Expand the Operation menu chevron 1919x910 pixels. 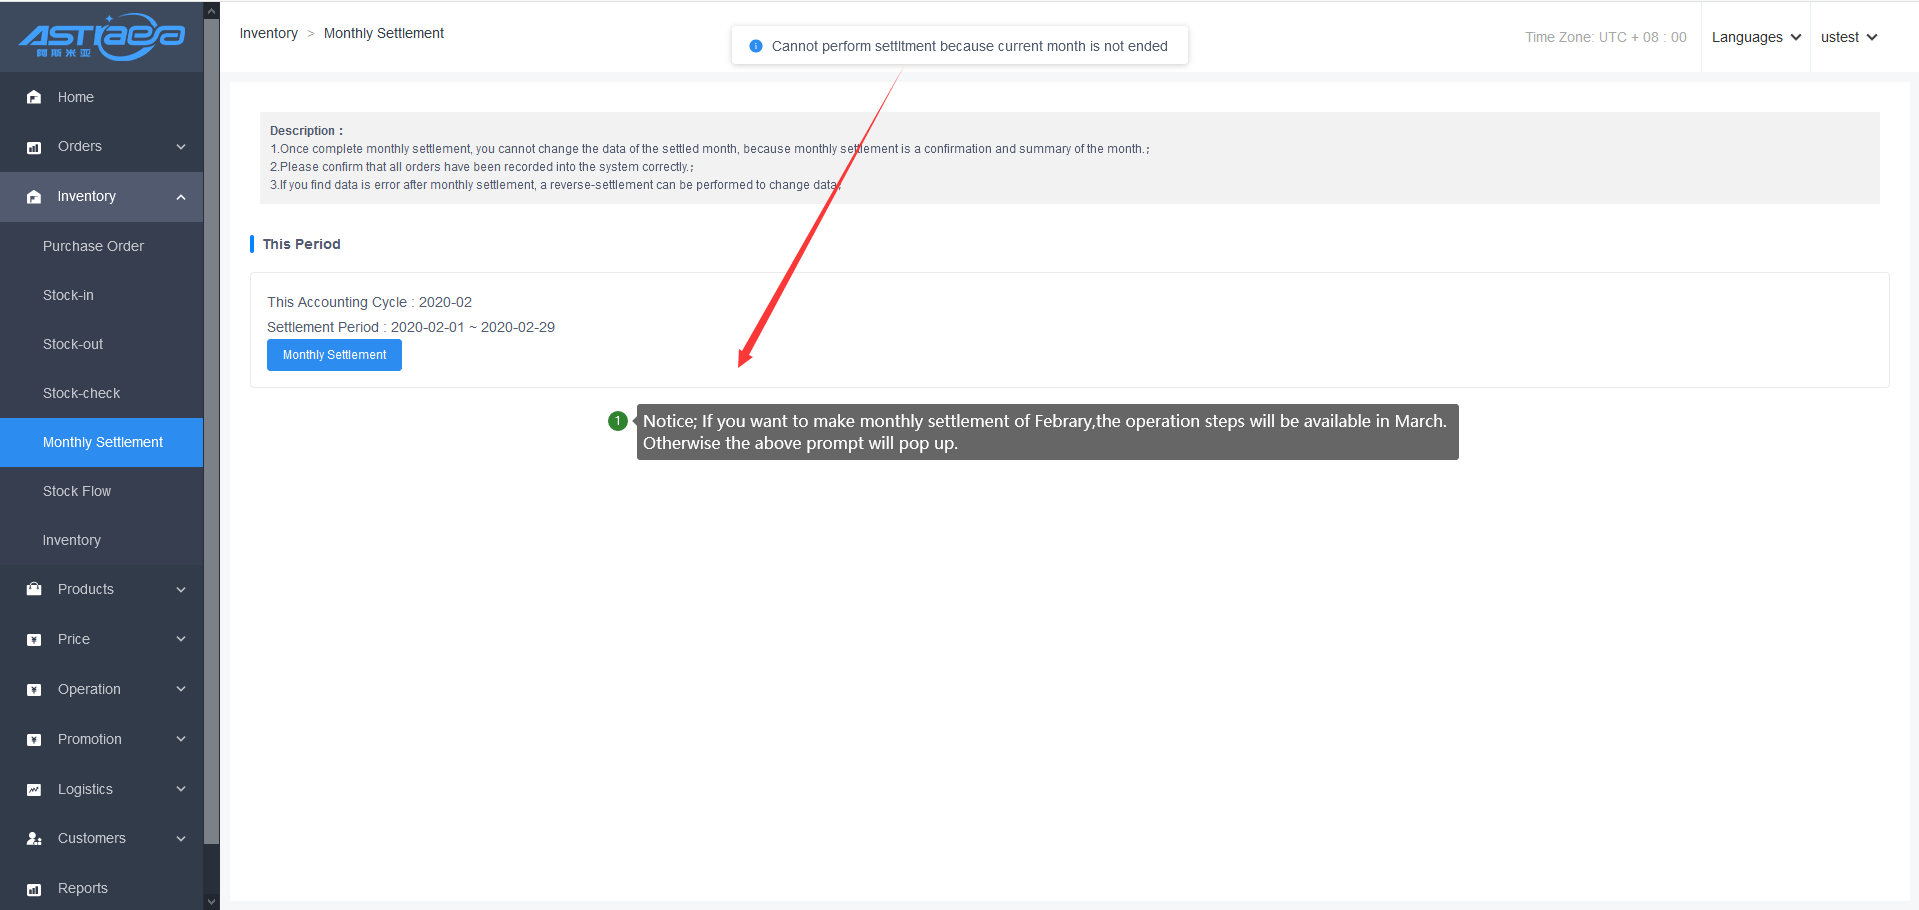pyautogui.click(x=181, y=689)
